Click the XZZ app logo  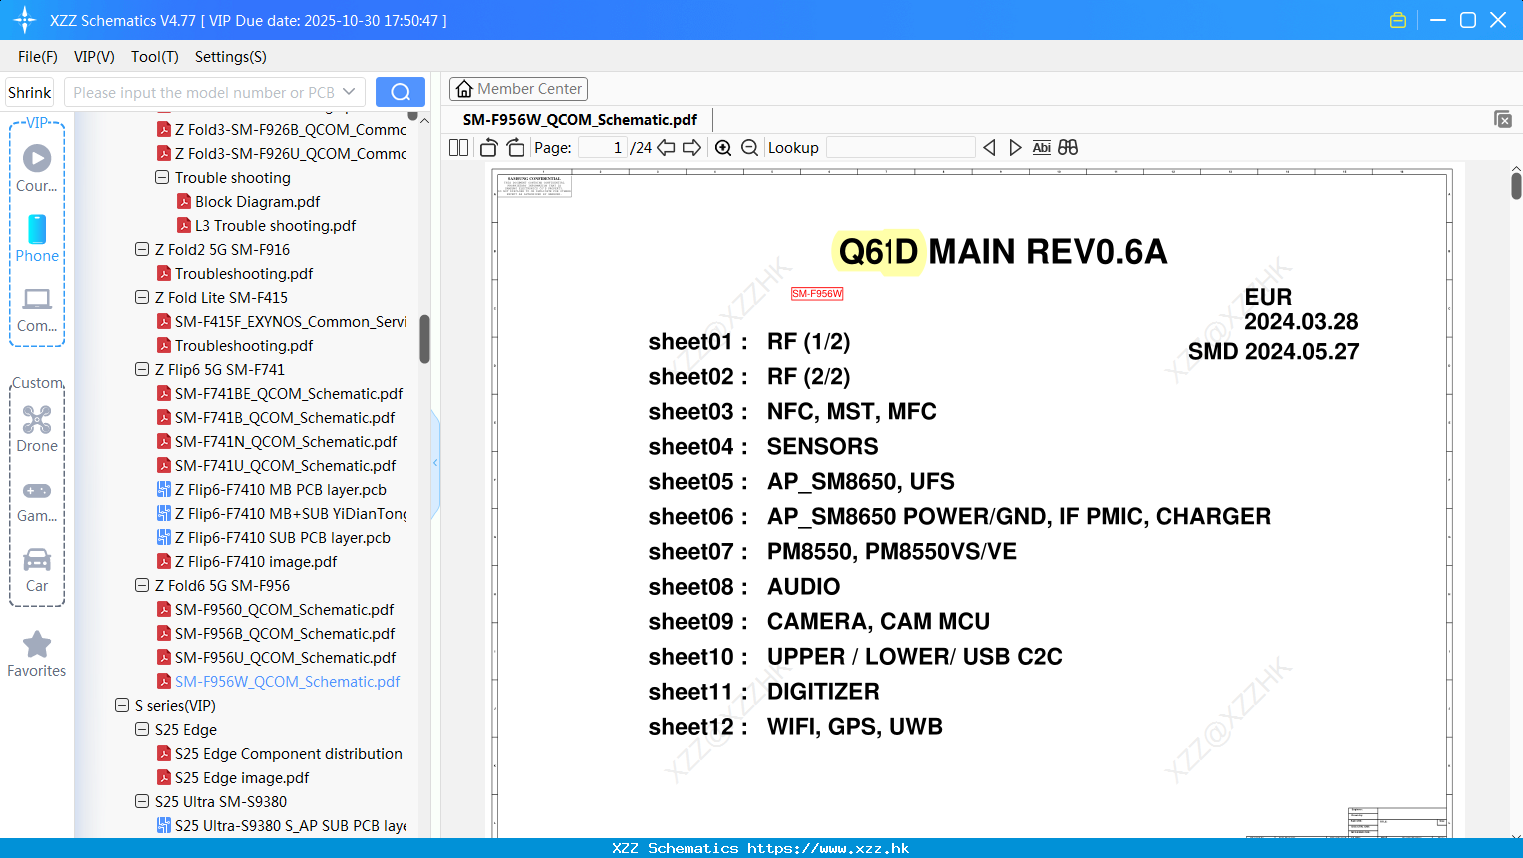[x=25, y=20]
